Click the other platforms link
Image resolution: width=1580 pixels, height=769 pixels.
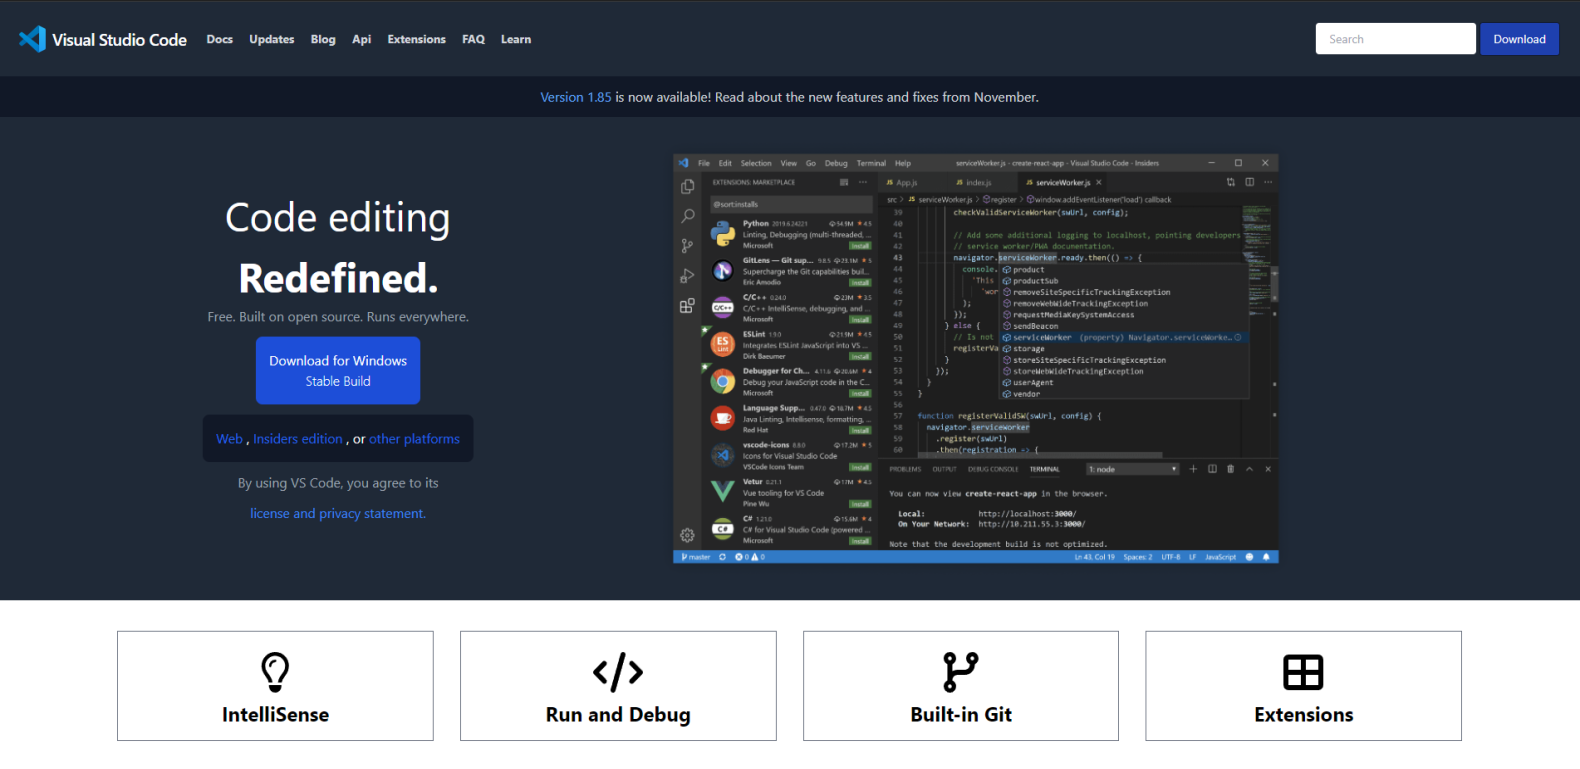pyautogui.click(x=414, y=439)
